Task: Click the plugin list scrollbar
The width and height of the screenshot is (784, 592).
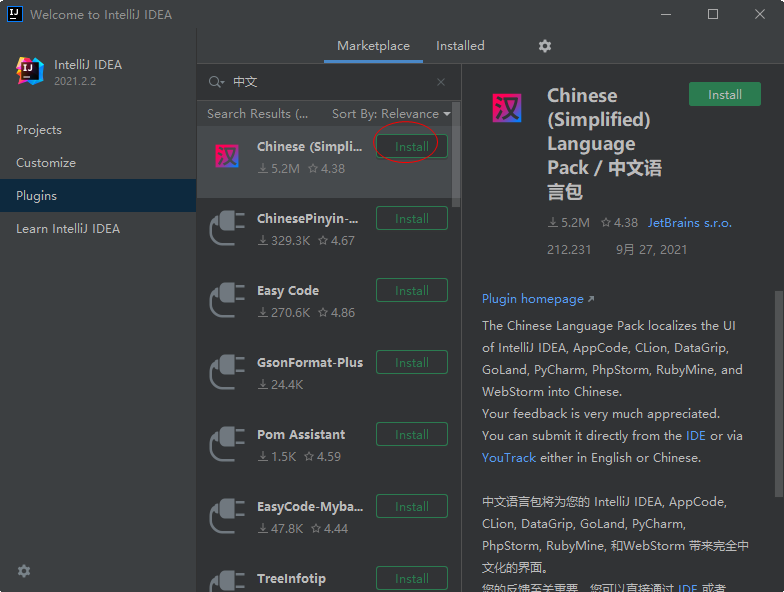Action: tap(456, 154)
